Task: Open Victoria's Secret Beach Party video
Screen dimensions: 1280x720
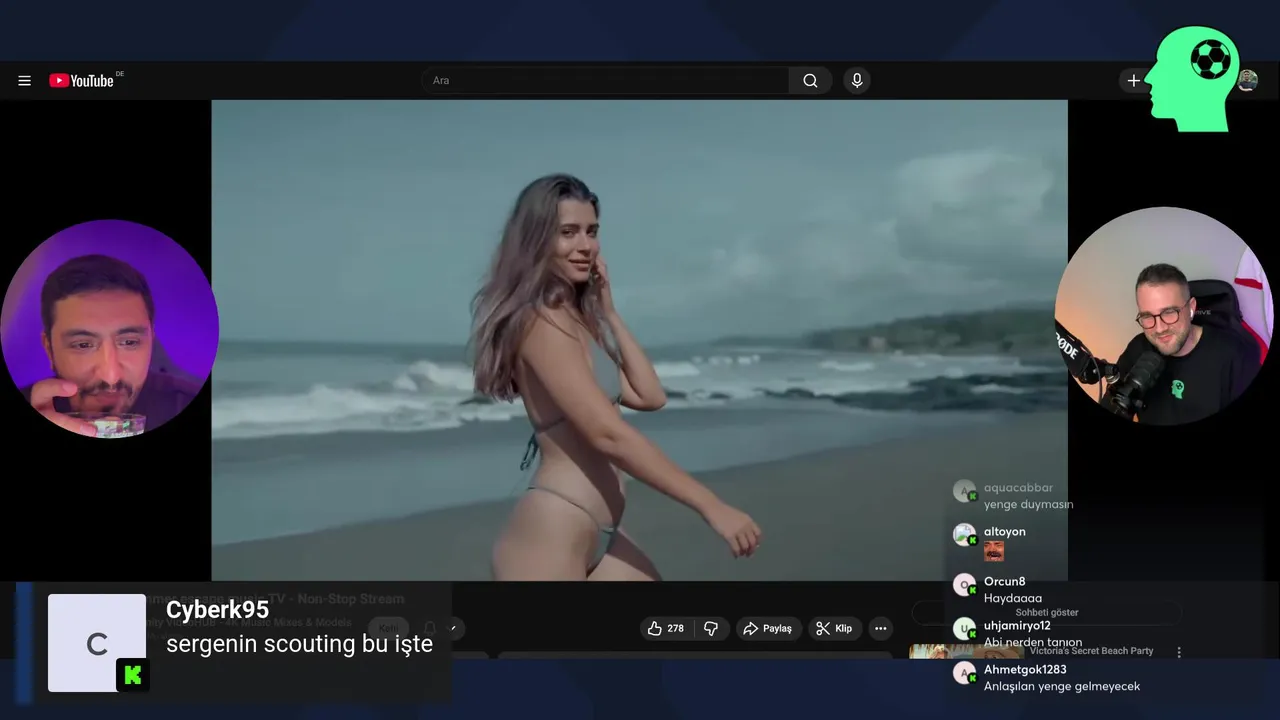Action: tap(1091, 651)
